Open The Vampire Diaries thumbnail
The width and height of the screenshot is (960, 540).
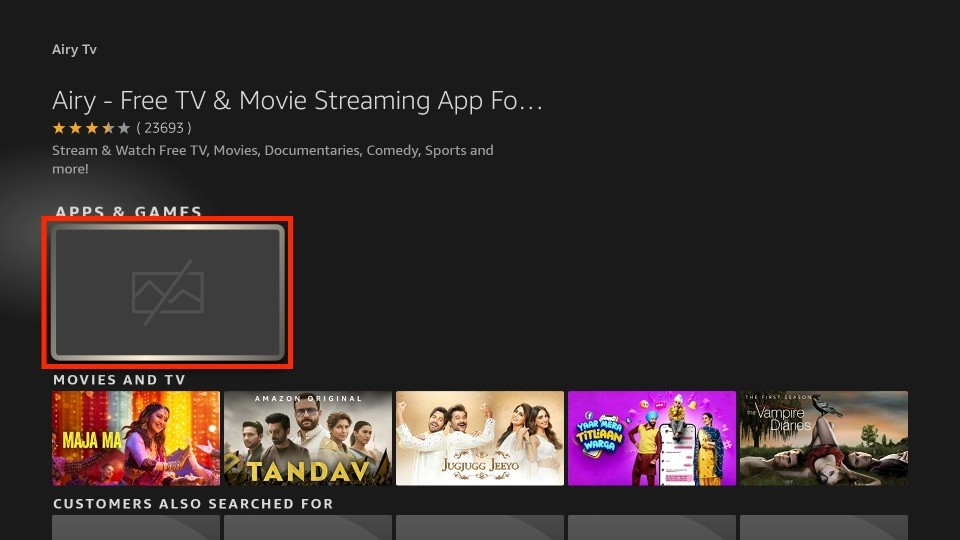(824, 438)
